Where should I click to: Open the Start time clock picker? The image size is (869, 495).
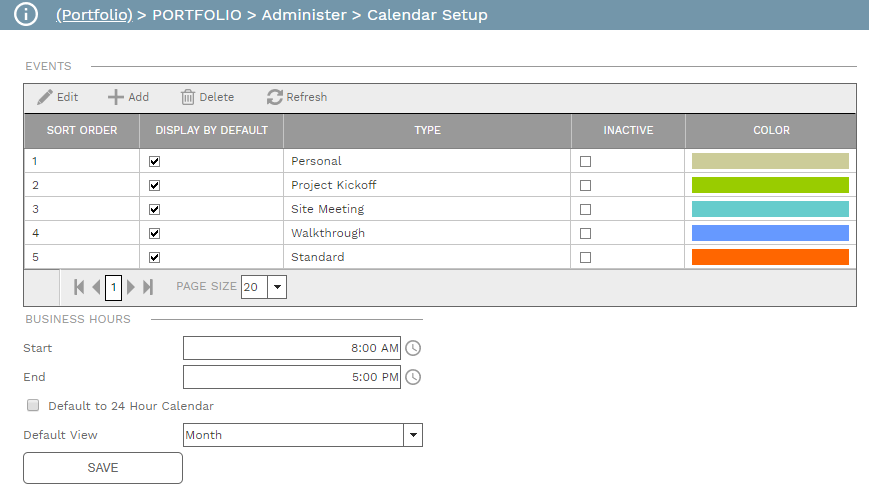412,348
